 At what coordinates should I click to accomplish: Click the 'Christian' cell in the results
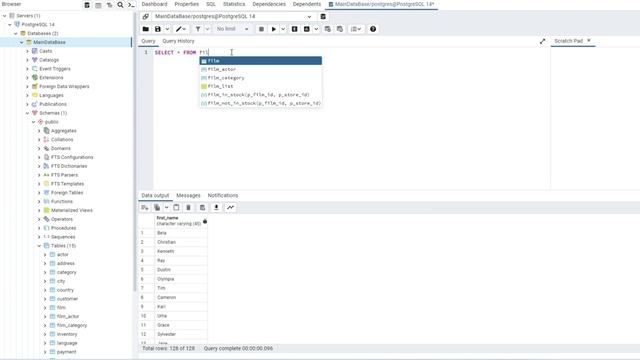[181, 242]
